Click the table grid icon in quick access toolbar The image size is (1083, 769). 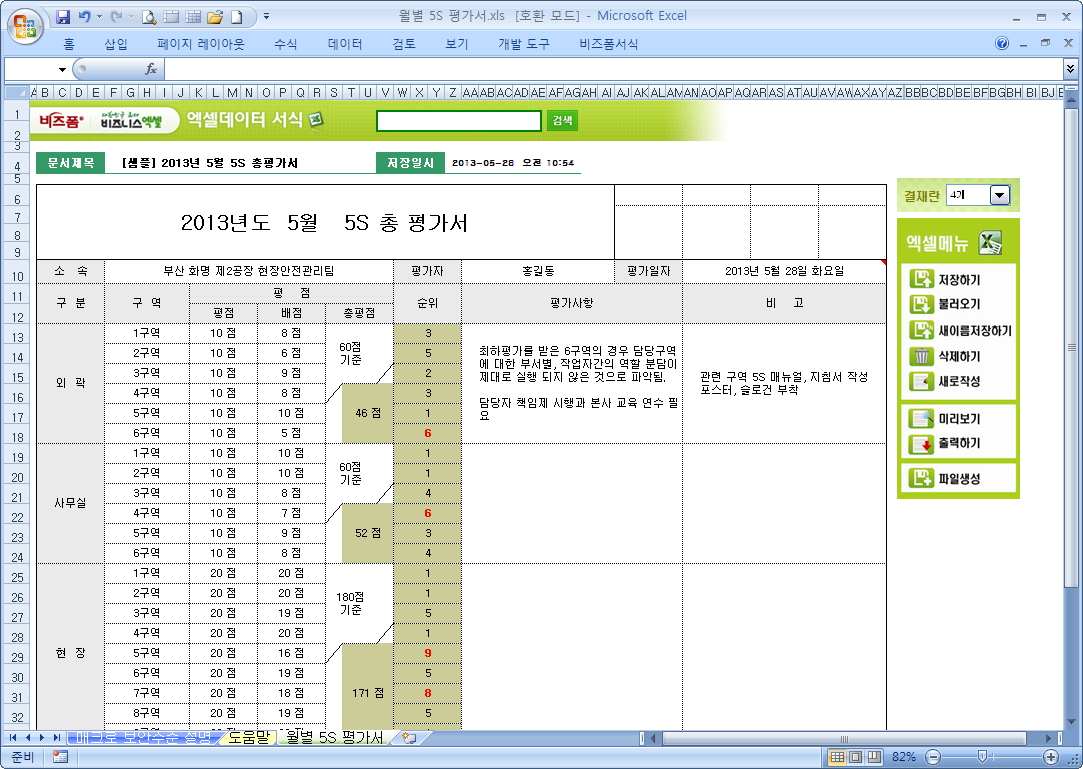point(193,17)
